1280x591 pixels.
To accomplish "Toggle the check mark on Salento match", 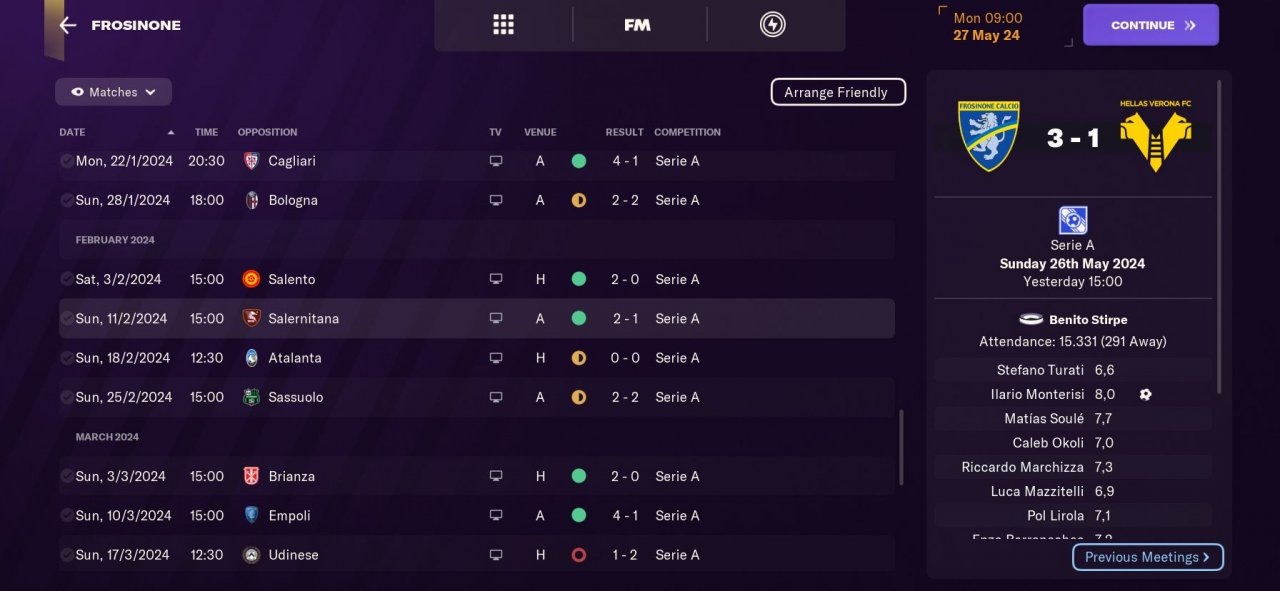I will [66, 279].
